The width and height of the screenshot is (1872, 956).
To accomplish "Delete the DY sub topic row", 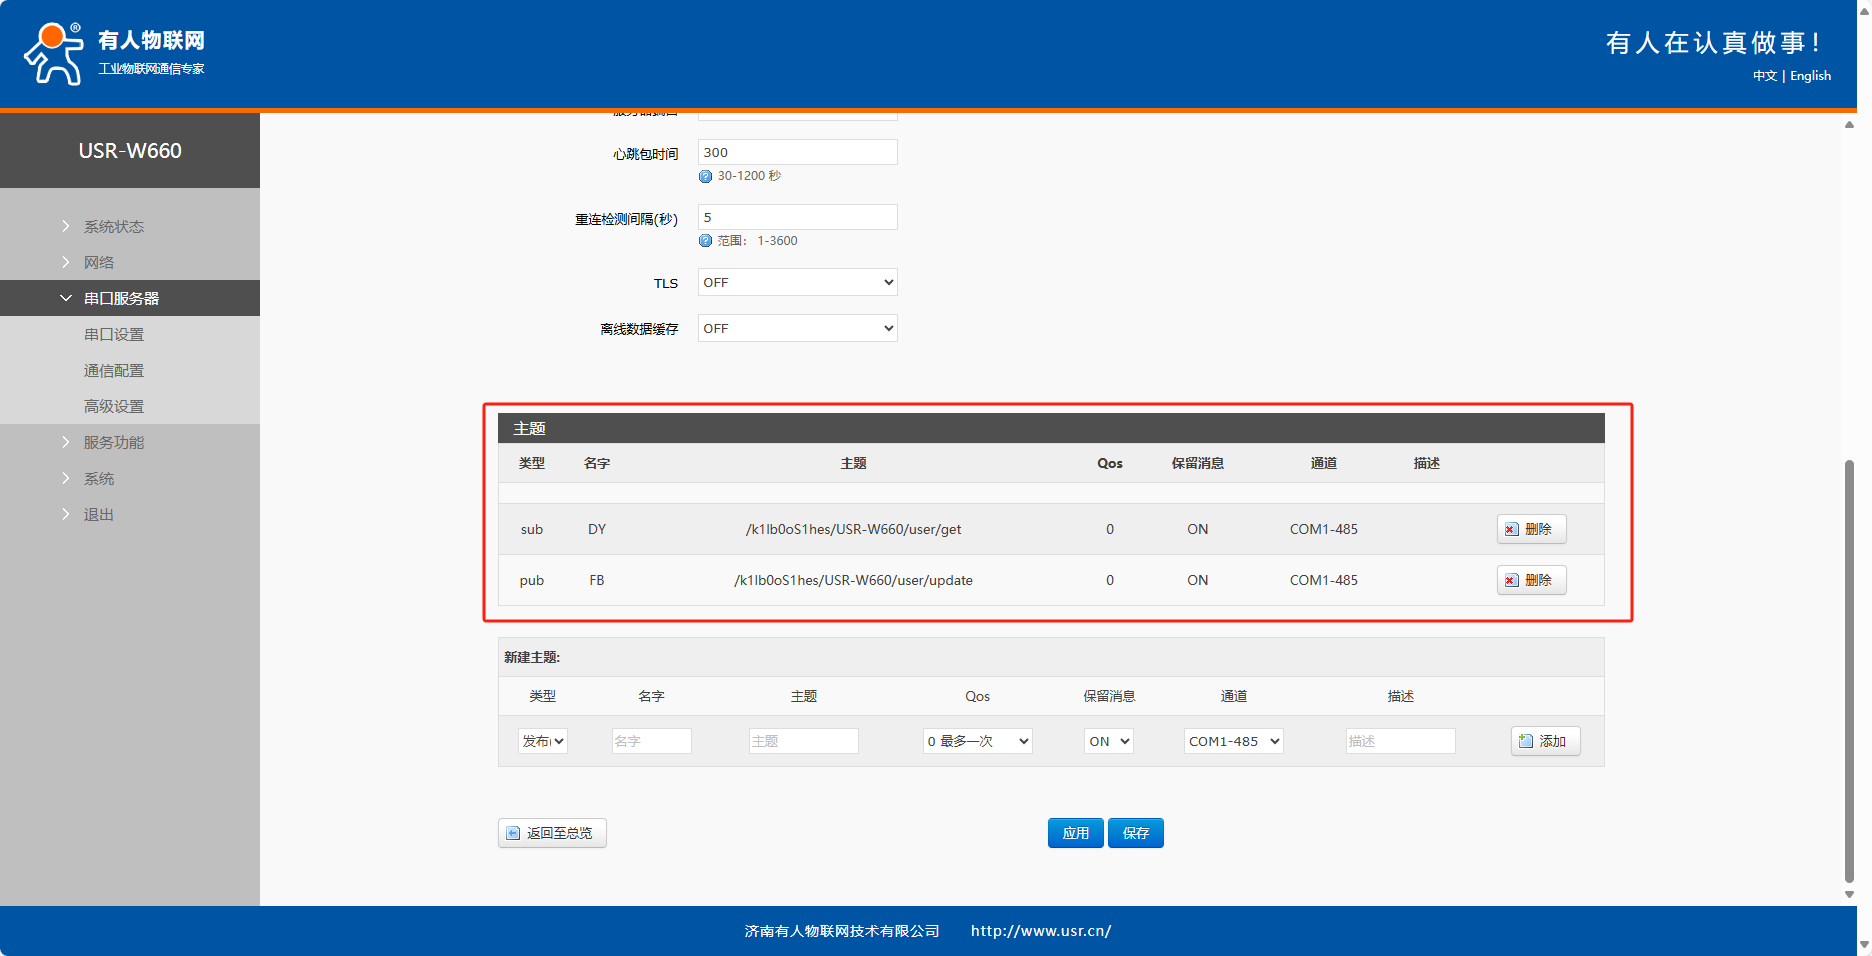I will click(1530, 529).
